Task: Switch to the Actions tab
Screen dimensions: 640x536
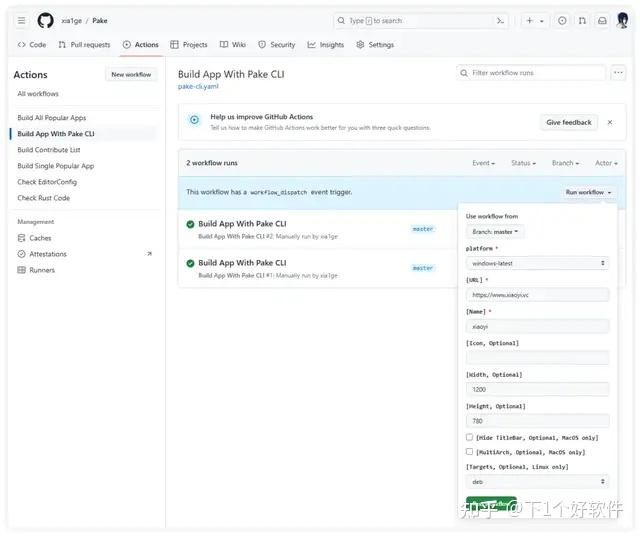Action: coord(141,44)
